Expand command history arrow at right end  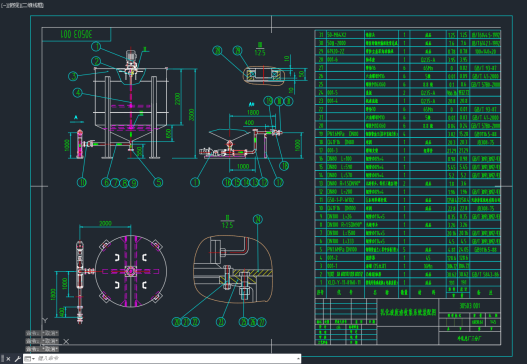pyautogui.click(x=298, y=359)
